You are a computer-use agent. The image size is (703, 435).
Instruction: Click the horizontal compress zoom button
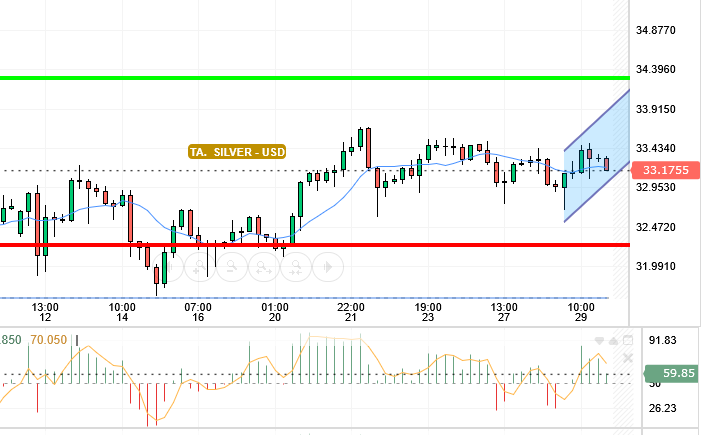tap(296, 267)
